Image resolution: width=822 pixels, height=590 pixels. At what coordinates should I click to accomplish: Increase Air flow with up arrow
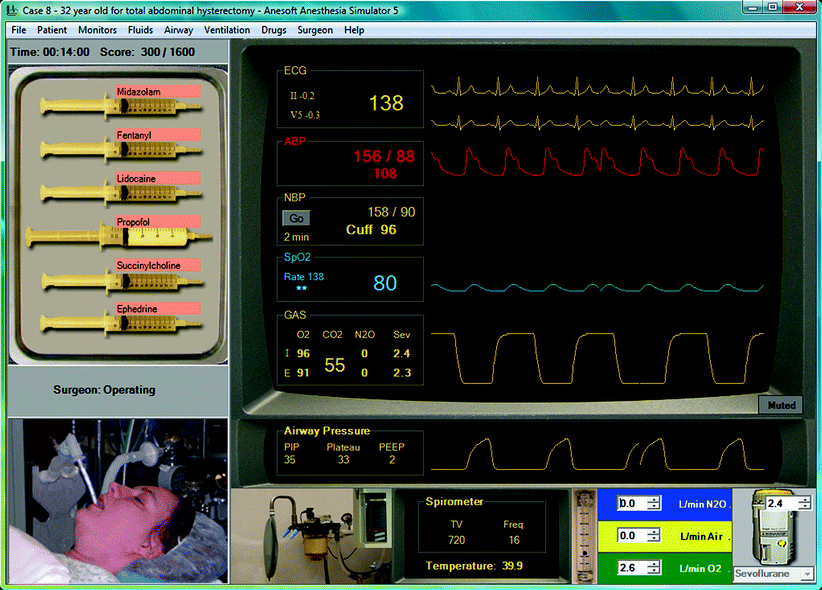[x=655, y=532]
